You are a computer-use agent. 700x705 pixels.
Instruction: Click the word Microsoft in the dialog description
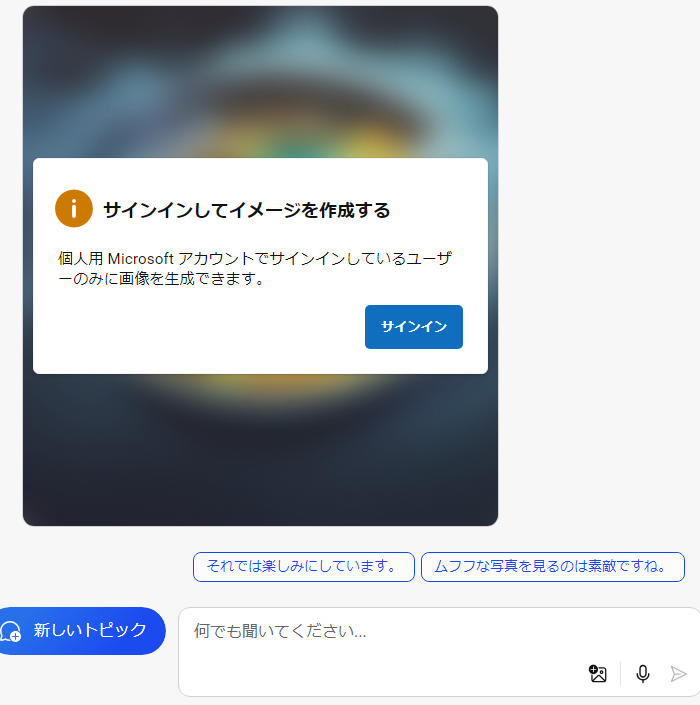coord(140,259)
